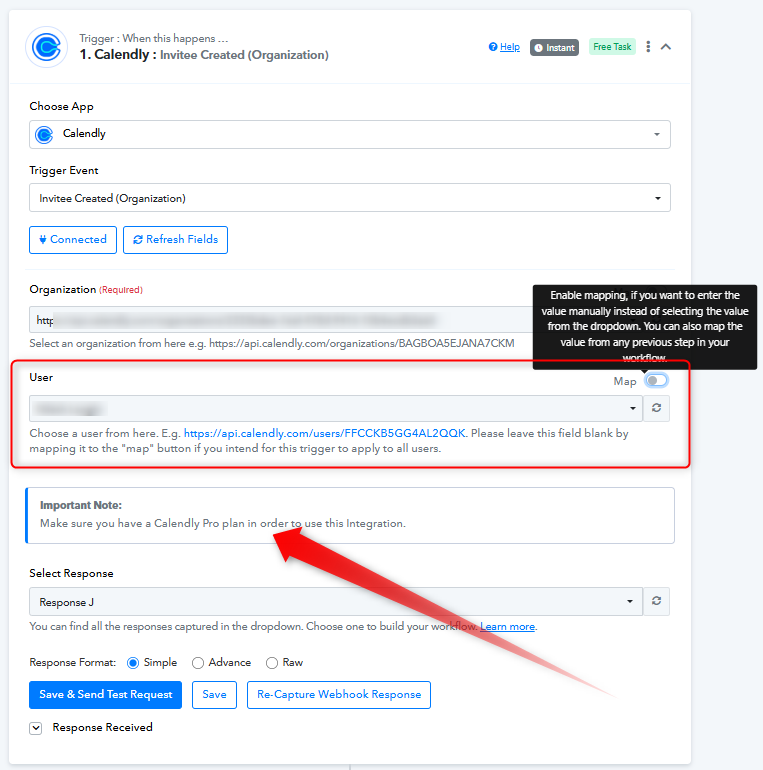Click the Re-Capture Webhook Response button
The width and height of the screenshot is (763, 770).
click(339, 694)
